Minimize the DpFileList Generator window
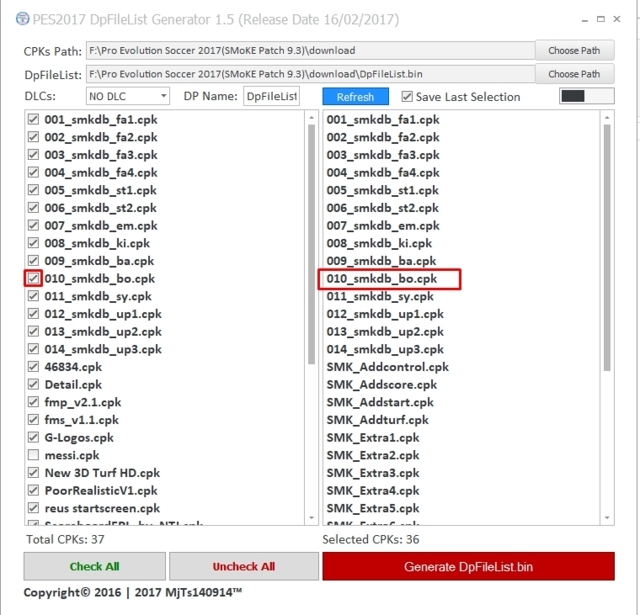 tap(585, 19)
